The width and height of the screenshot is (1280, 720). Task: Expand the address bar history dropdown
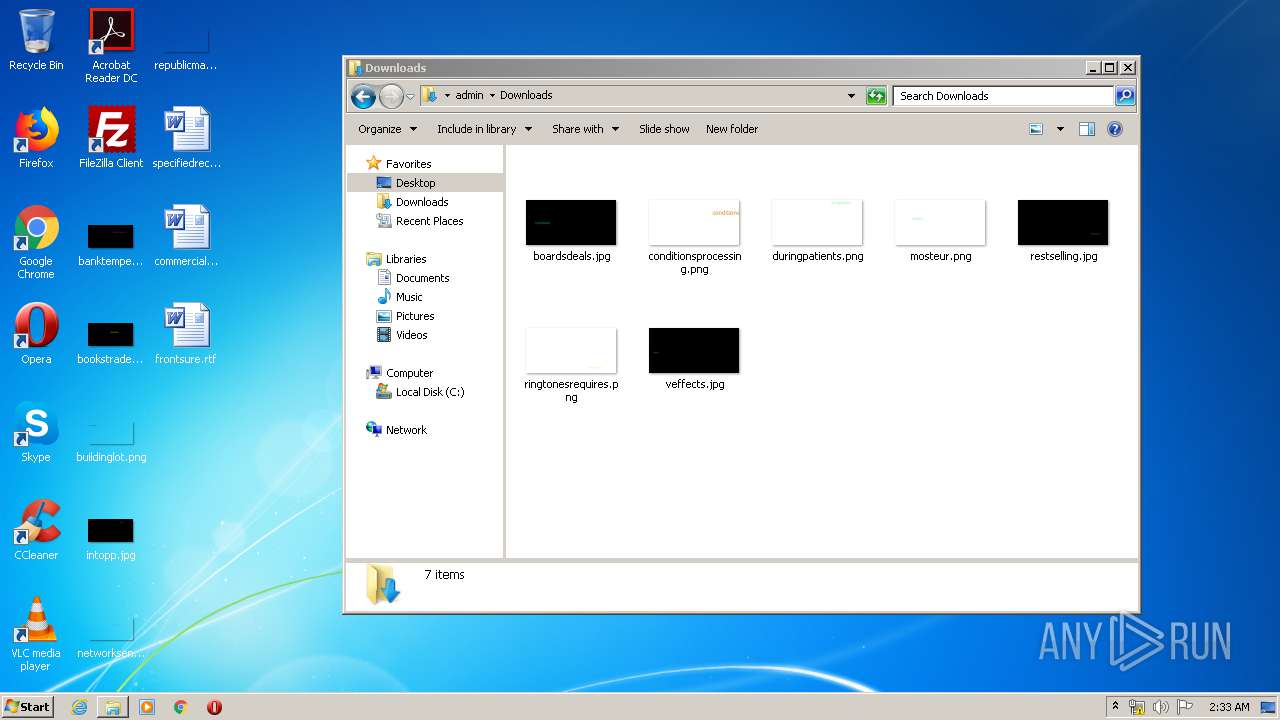click(x=852, y=96)
